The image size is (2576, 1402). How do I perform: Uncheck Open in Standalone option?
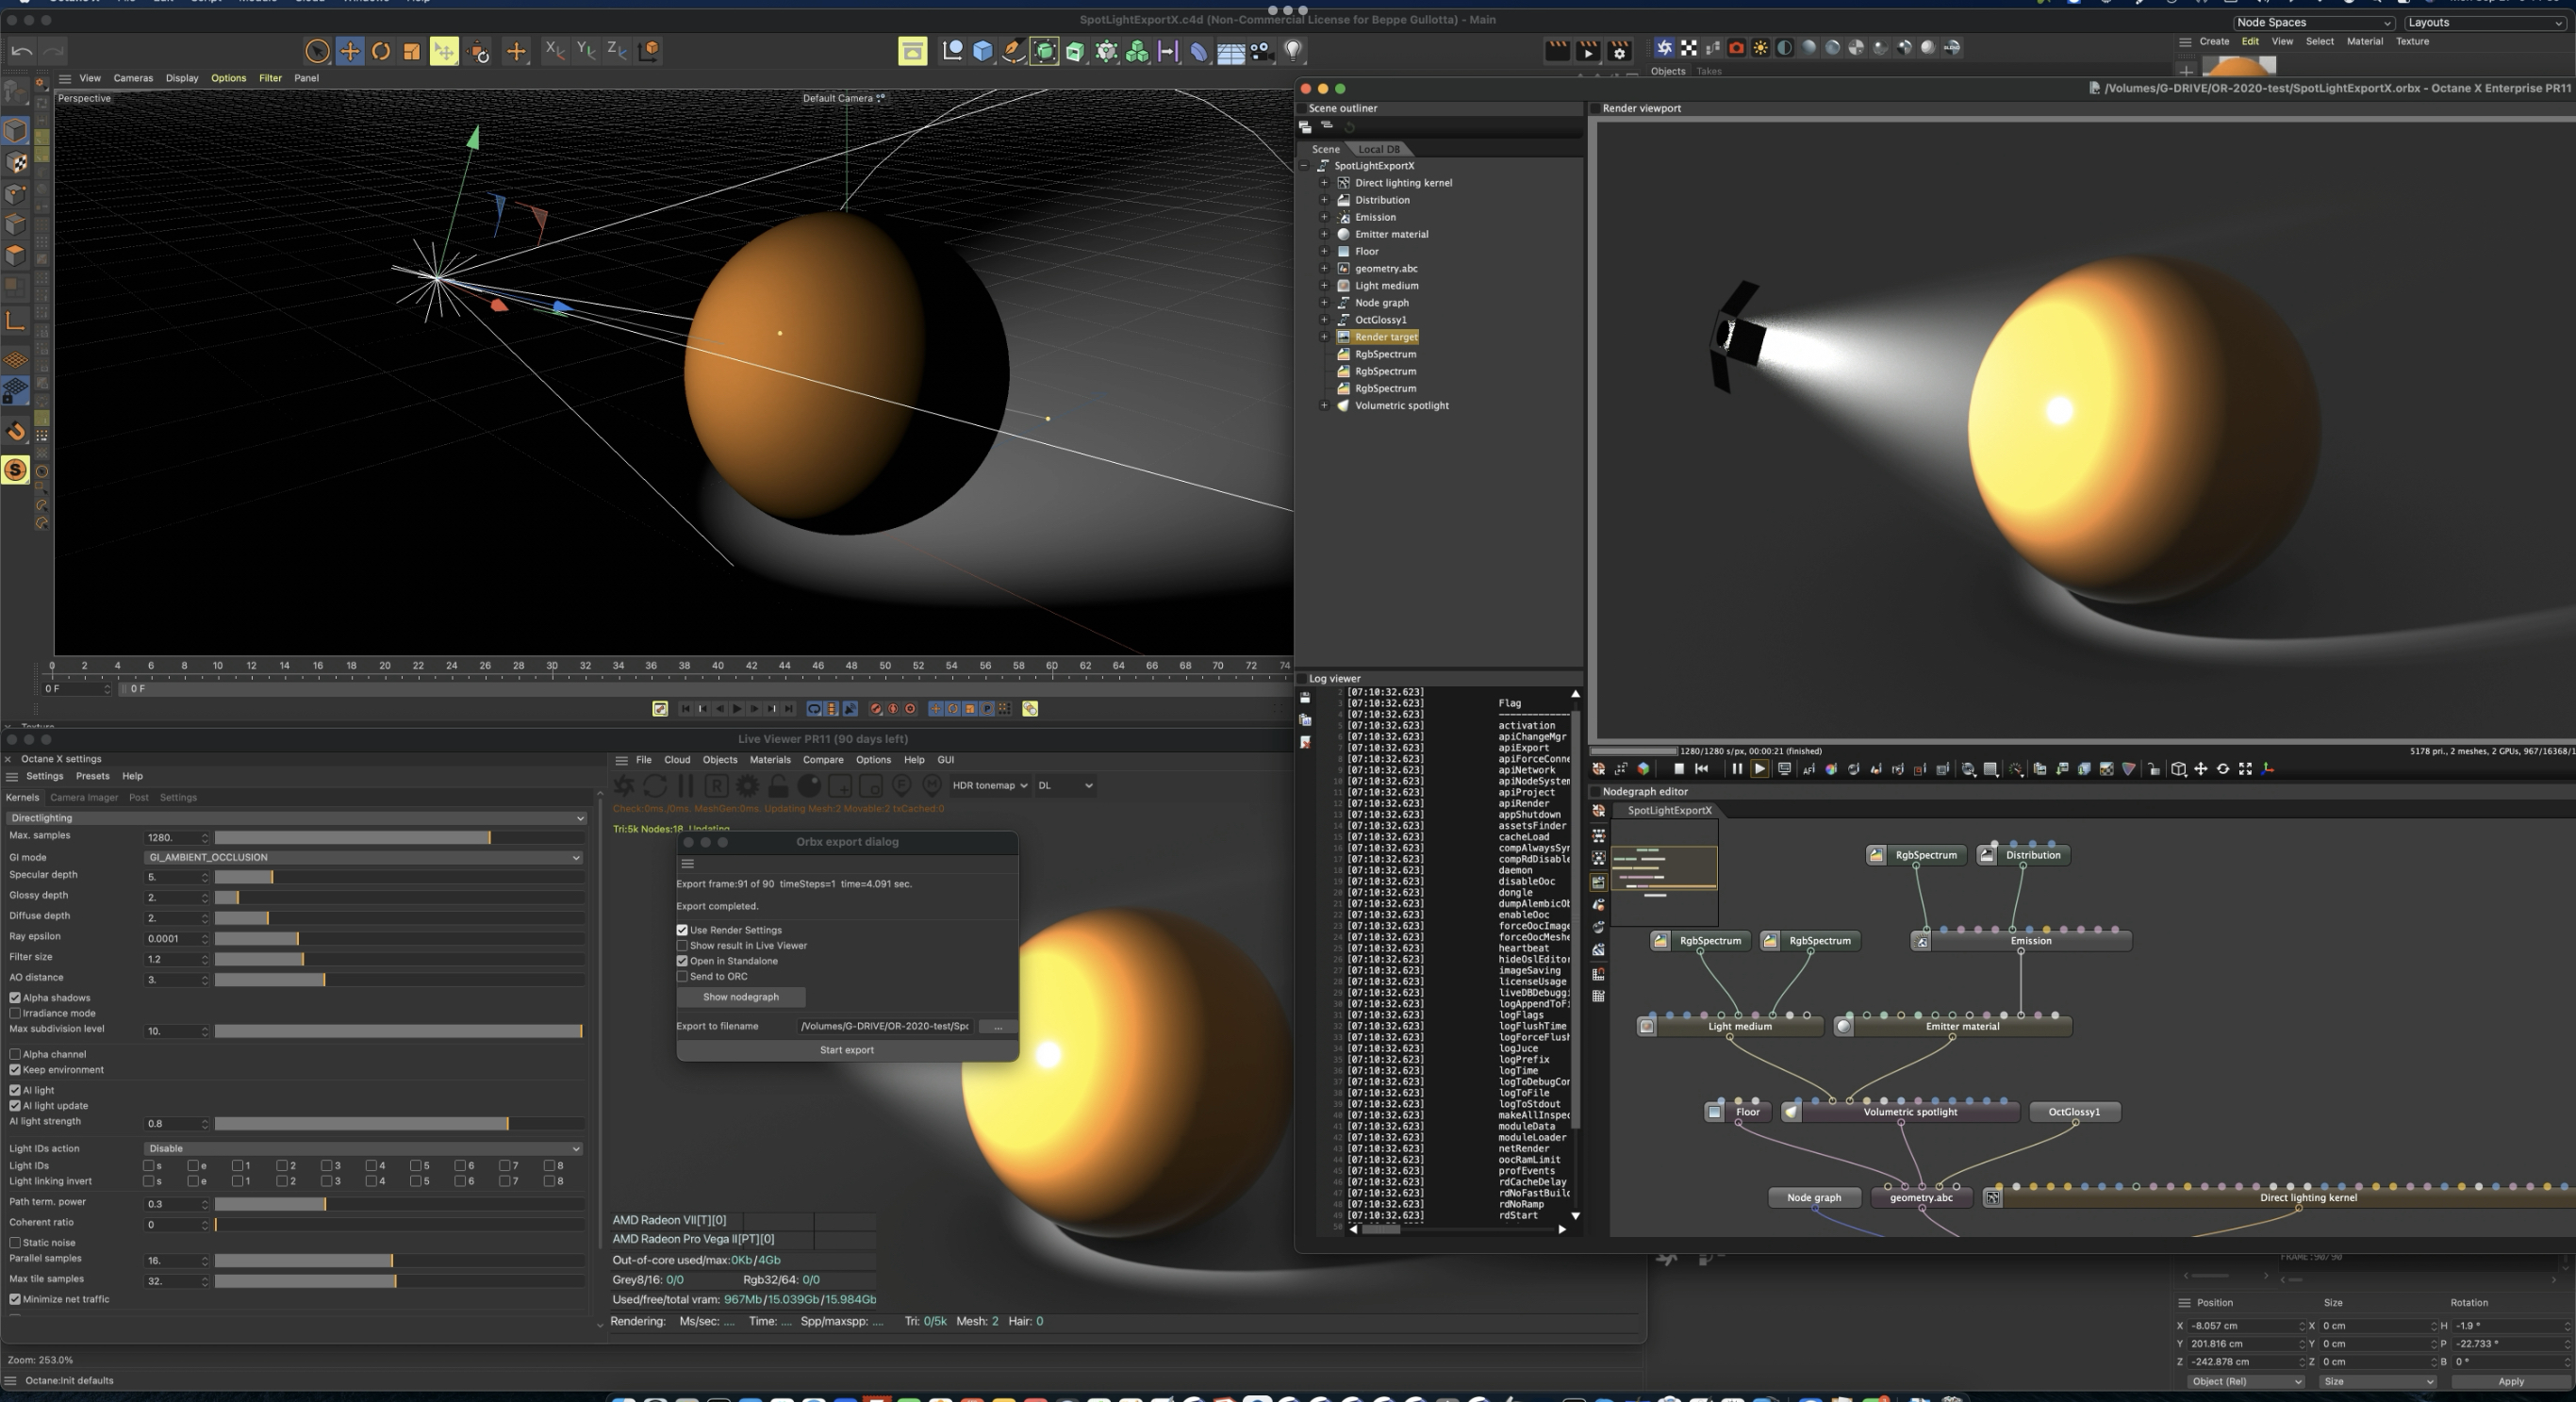683,961
